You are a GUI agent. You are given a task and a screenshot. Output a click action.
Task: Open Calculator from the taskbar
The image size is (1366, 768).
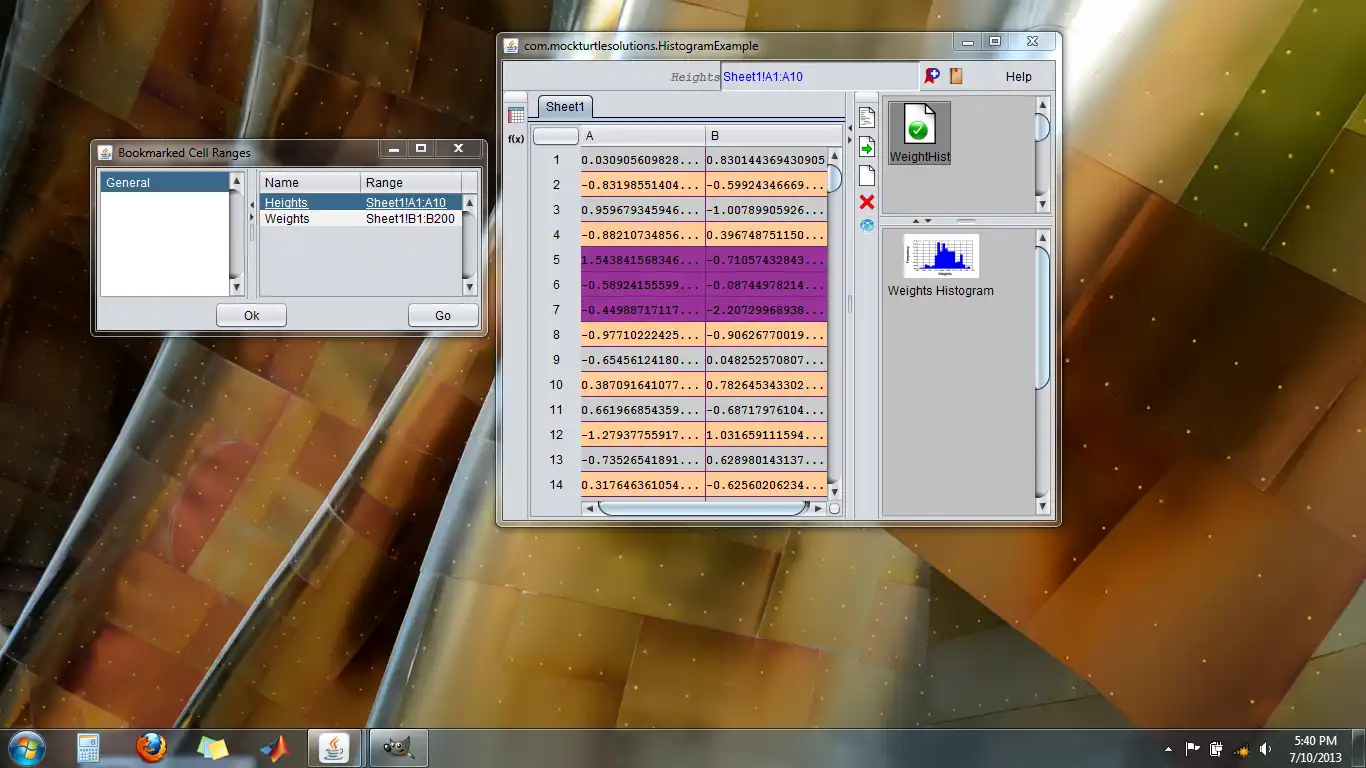coord(89,748)
